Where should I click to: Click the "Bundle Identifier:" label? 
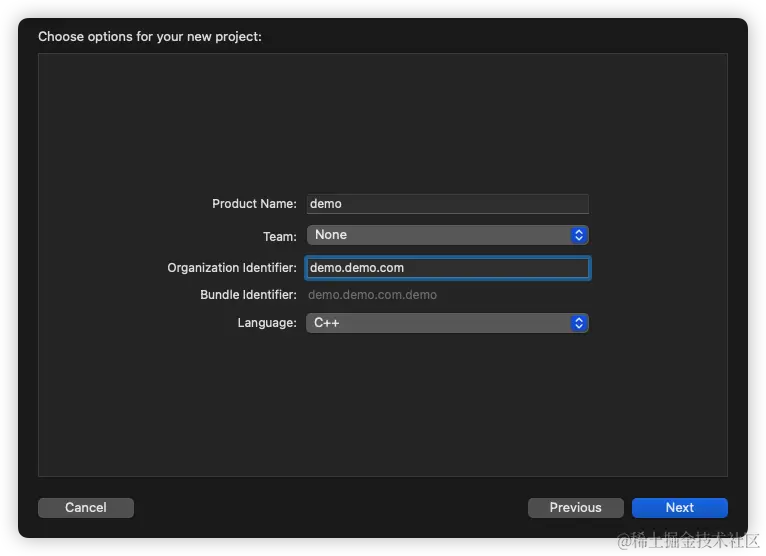pos(248,295)
